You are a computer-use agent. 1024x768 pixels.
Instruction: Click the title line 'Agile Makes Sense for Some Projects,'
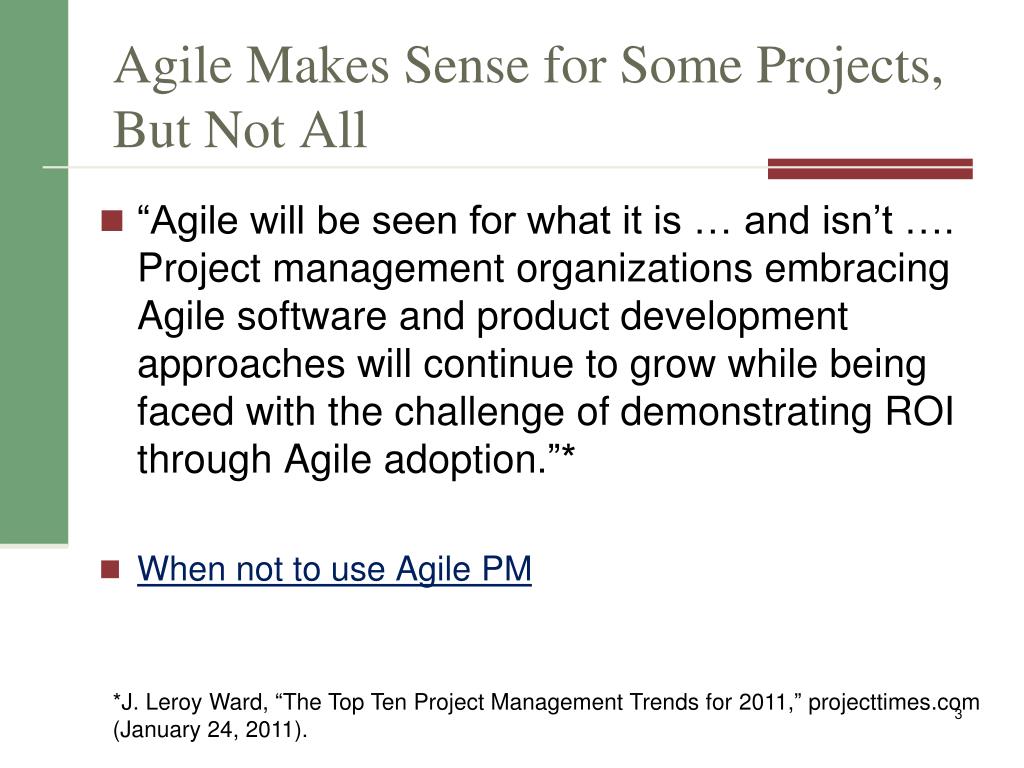tap(529, 67)
